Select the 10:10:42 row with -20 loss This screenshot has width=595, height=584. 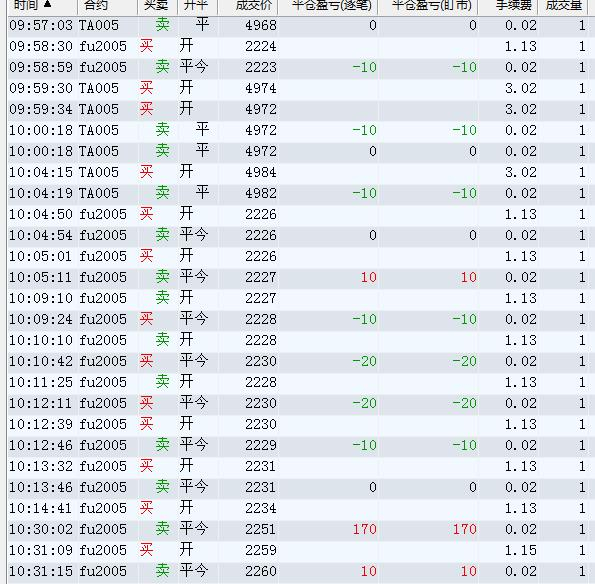[x=298, y=361]
